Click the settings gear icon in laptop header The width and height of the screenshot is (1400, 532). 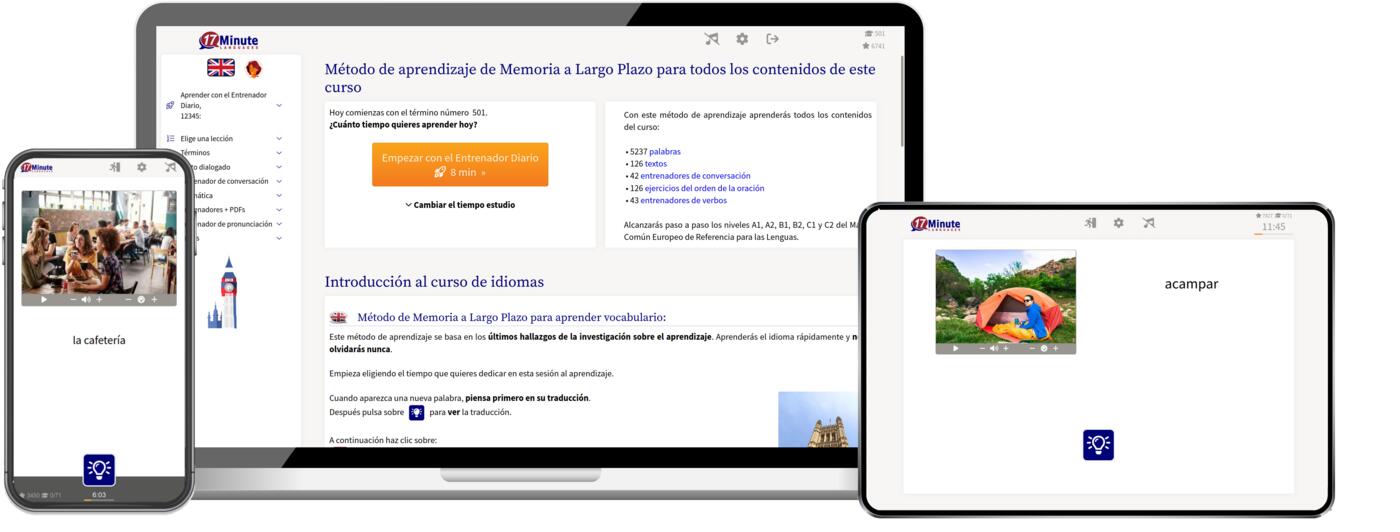(x=742, y=39)
